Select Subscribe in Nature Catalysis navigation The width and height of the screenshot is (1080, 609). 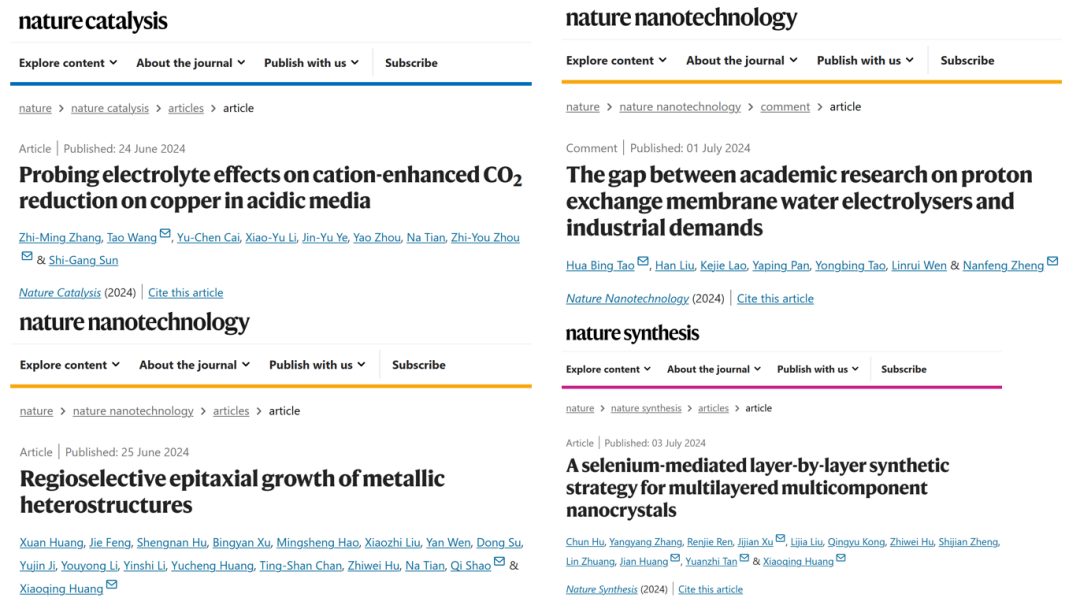(x=411, y=63)
